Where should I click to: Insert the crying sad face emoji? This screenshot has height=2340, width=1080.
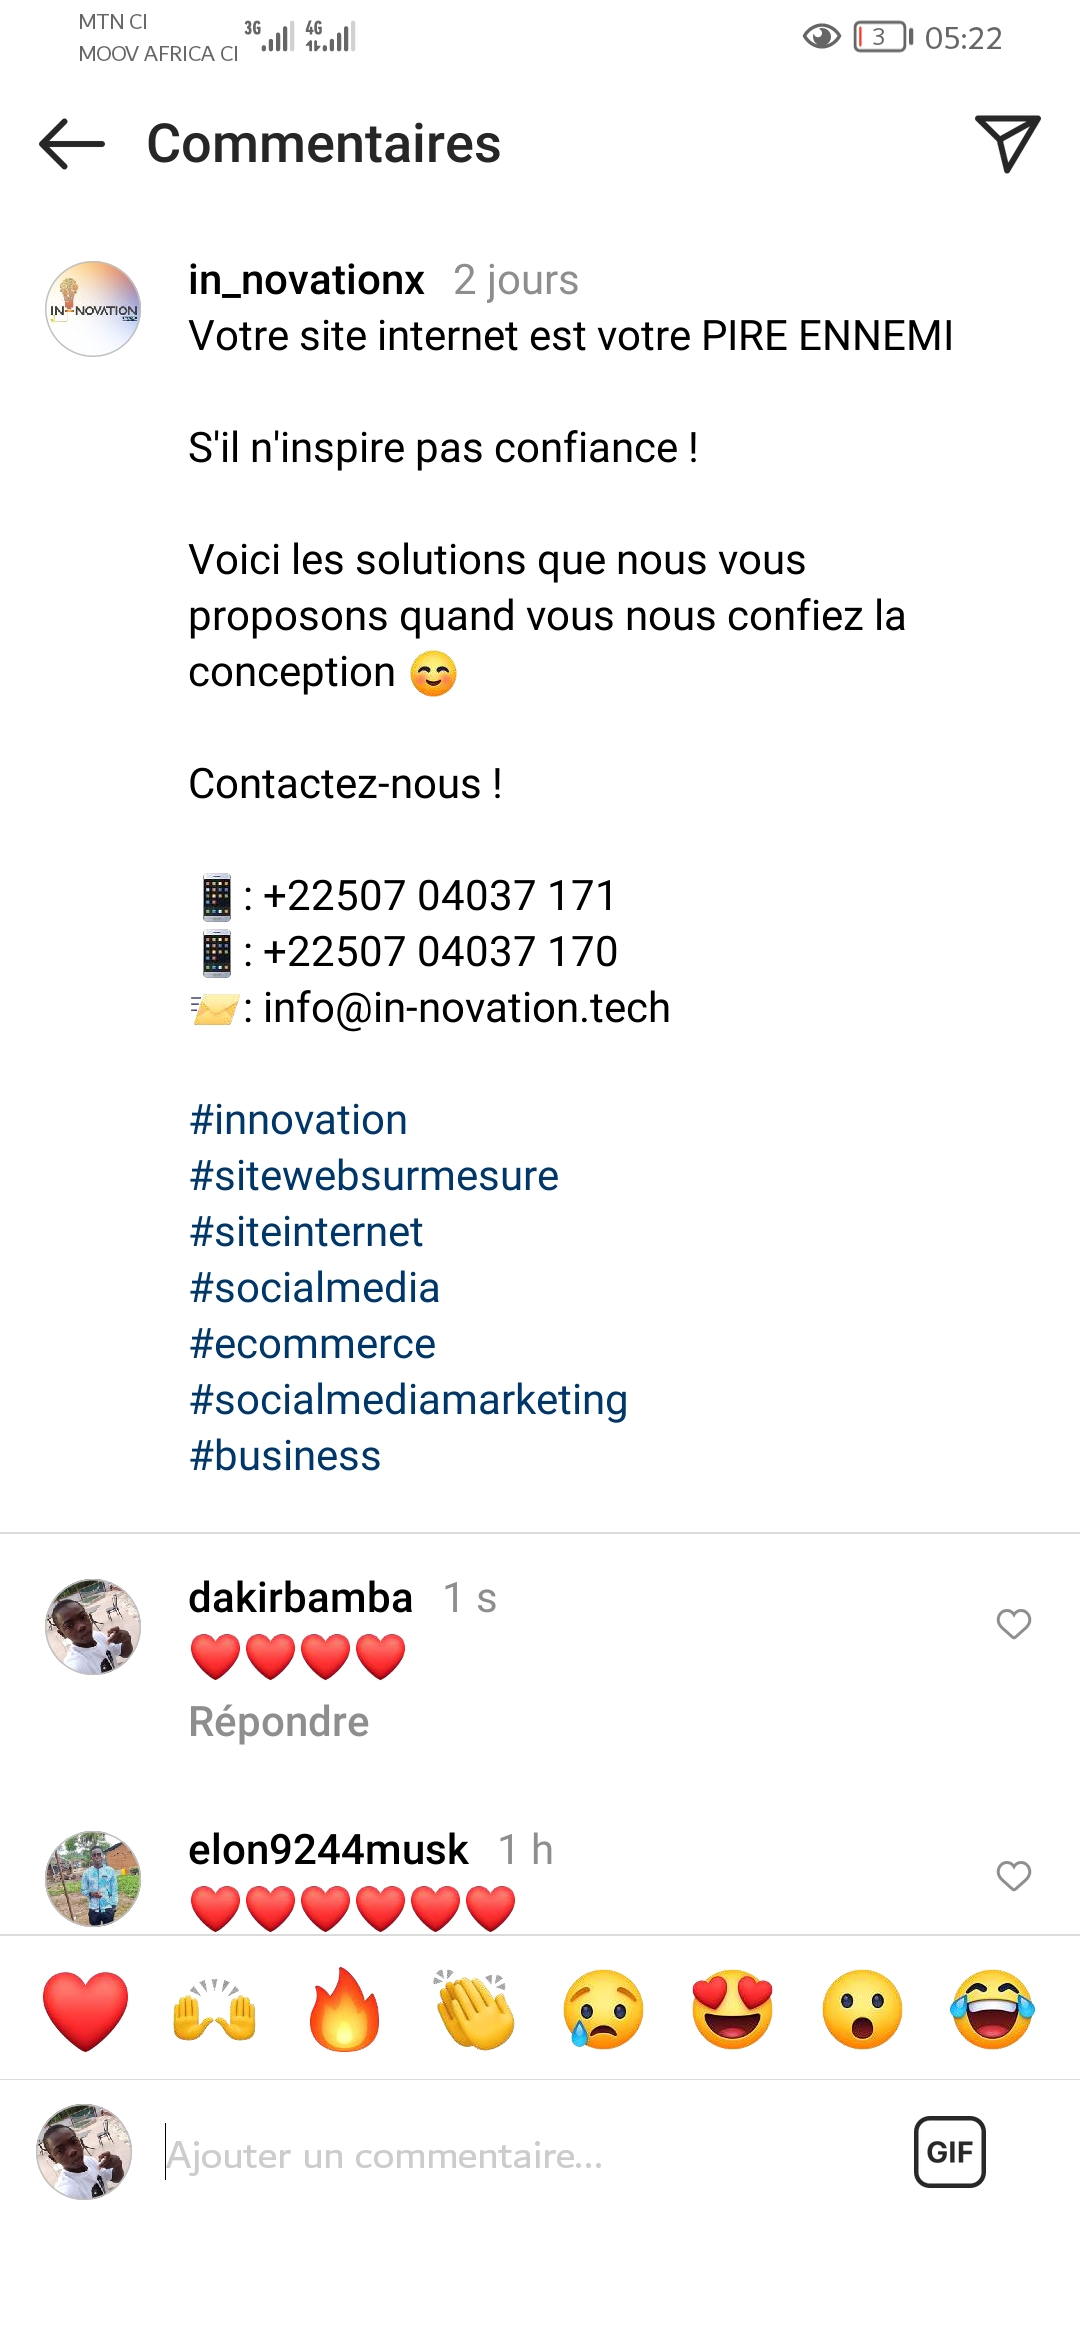[x=603, y=2010]
